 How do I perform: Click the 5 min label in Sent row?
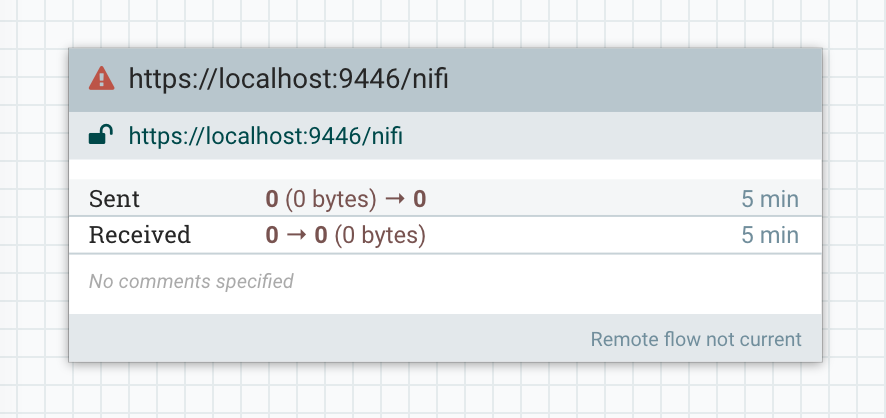(770, 199)
